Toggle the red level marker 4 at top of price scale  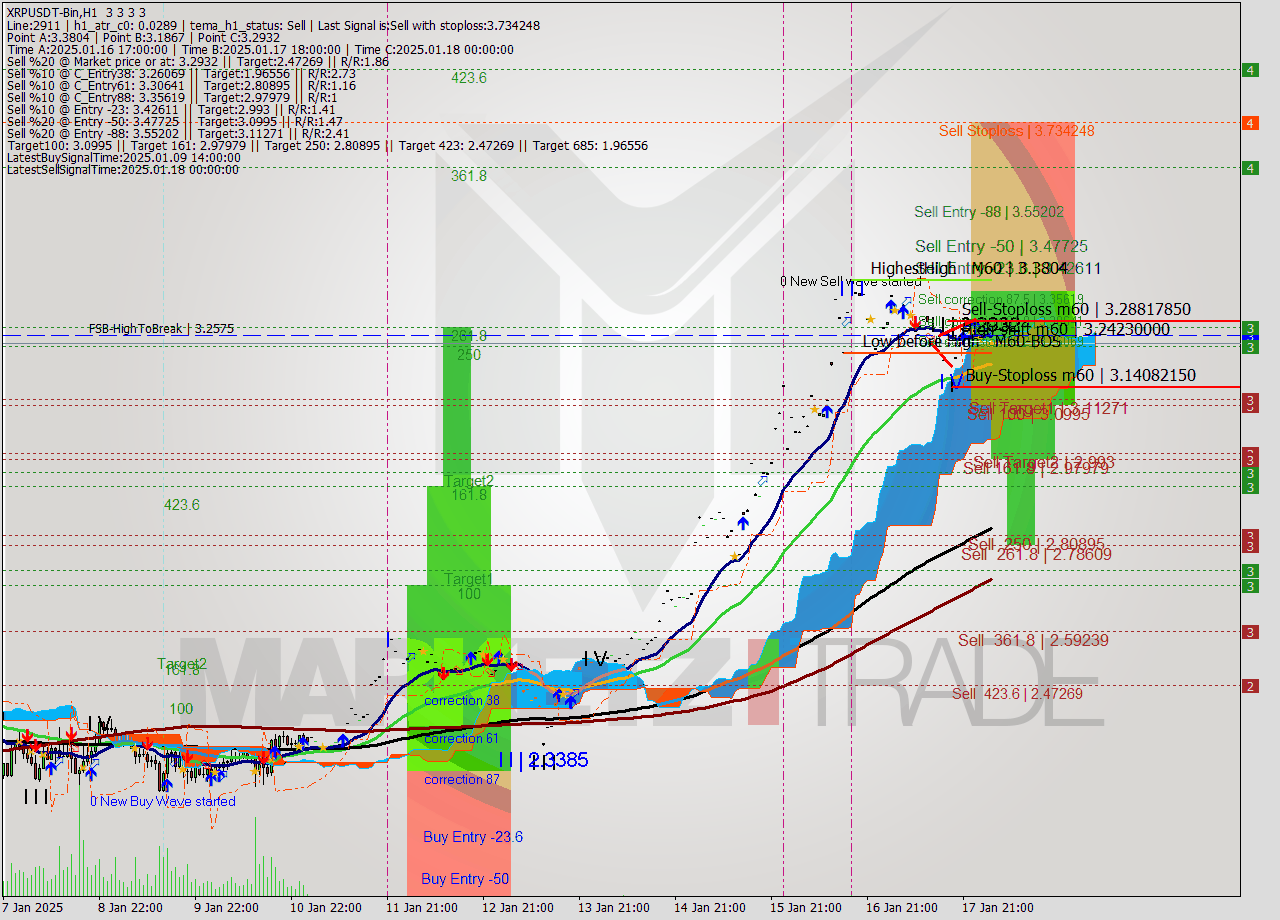(x=1249, y=122)
